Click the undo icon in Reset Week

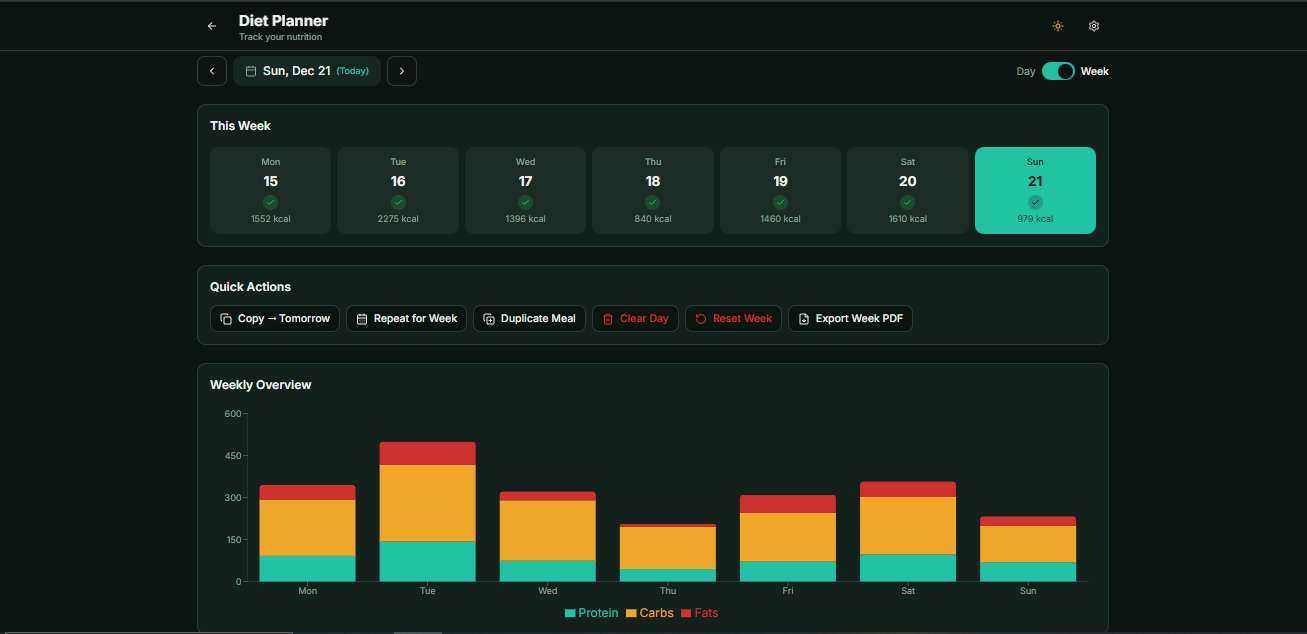[700, 318]
